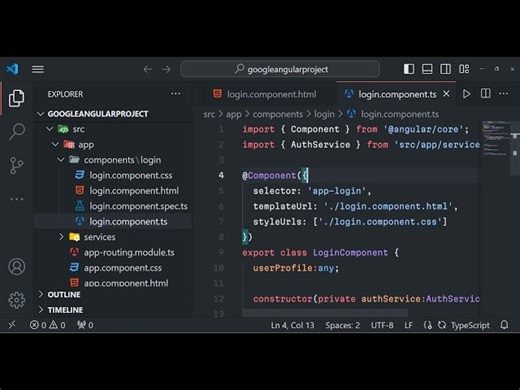Open the Source Control view
Screen dimensions: 520x390
pyautogui.click(x=16, y=165)
